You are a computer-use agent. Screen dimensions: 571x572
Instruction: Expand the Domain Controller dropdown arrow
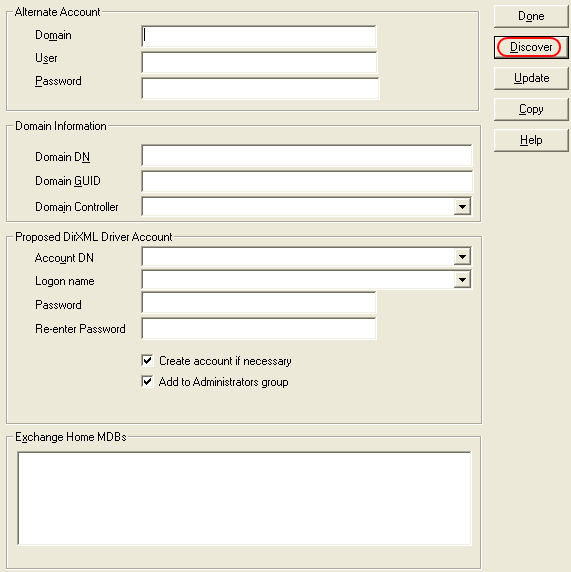[x=462, y=207]
